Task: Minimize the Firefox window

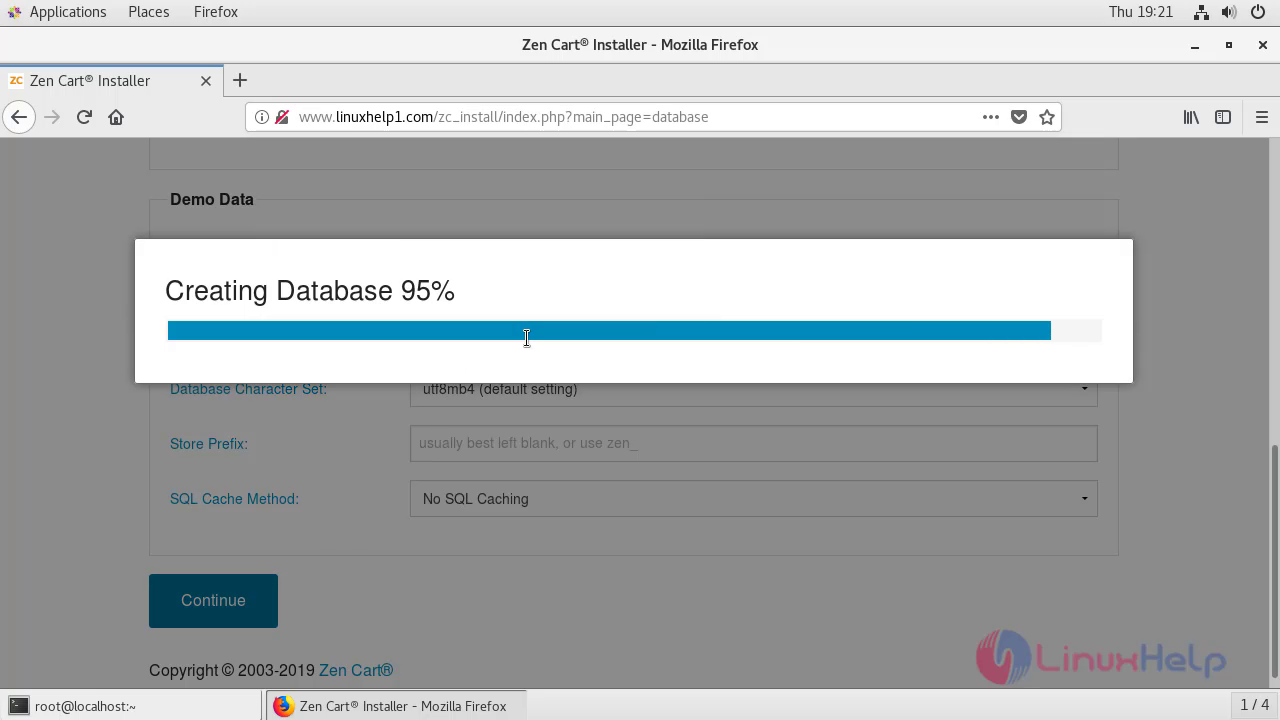Action: click(1195, 45)
